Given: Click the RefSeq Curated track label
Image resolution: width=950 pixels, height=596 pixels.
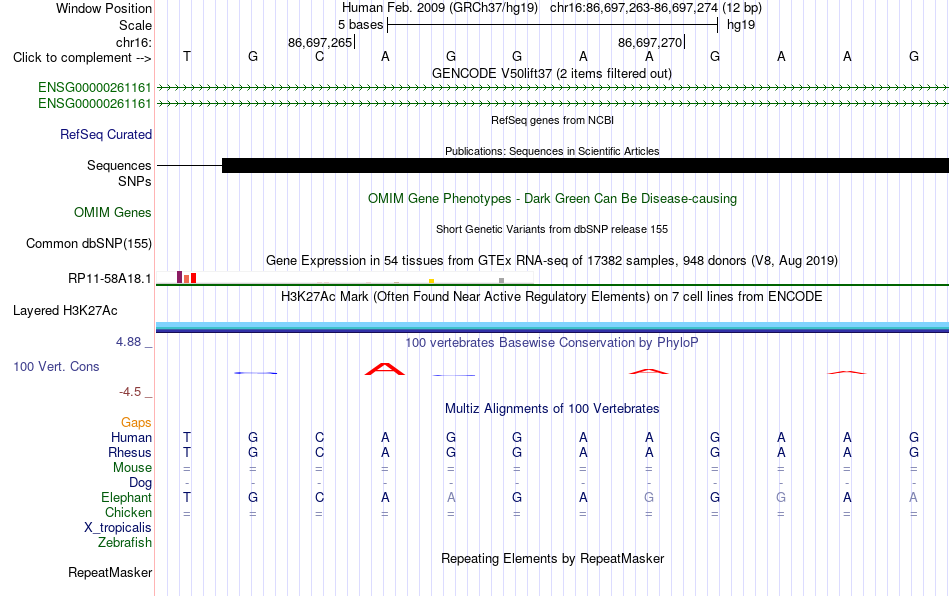Looking at the screenshot, I should click(x=105, y=134).
